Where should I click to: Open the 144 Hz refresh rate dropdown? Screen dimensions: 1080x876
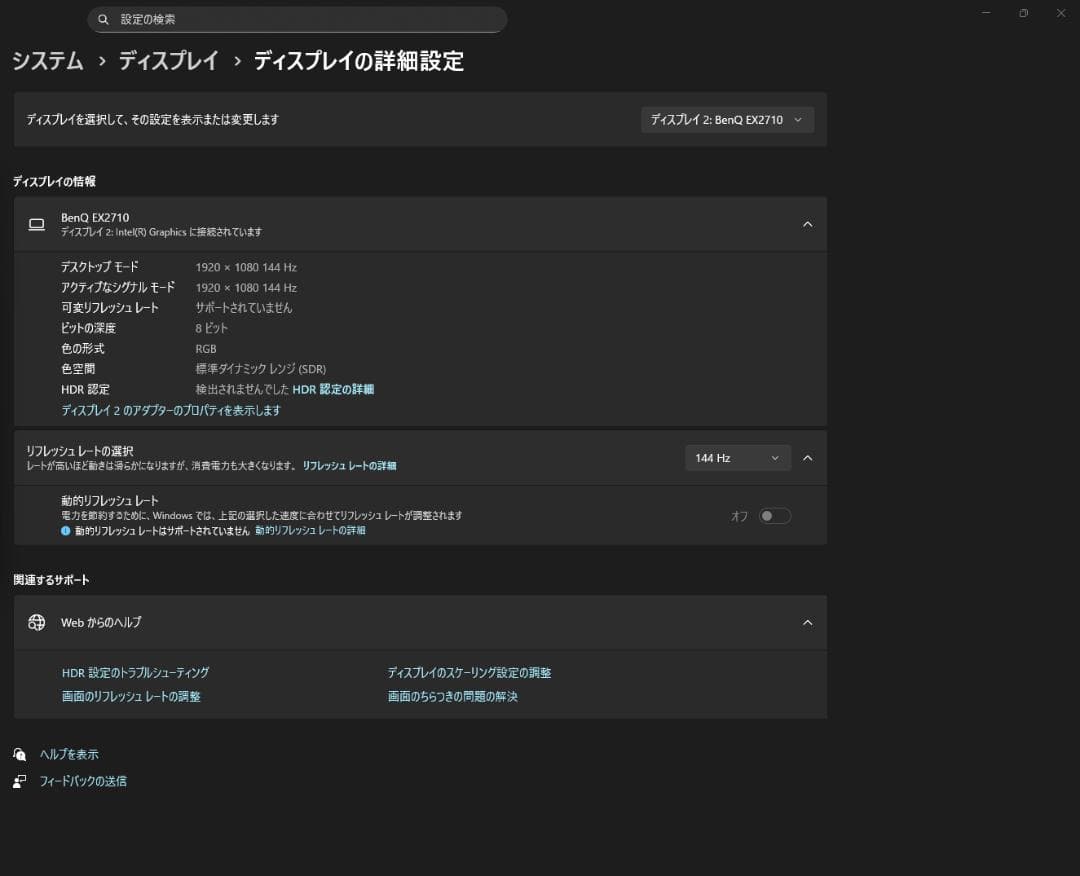point(737,457)
